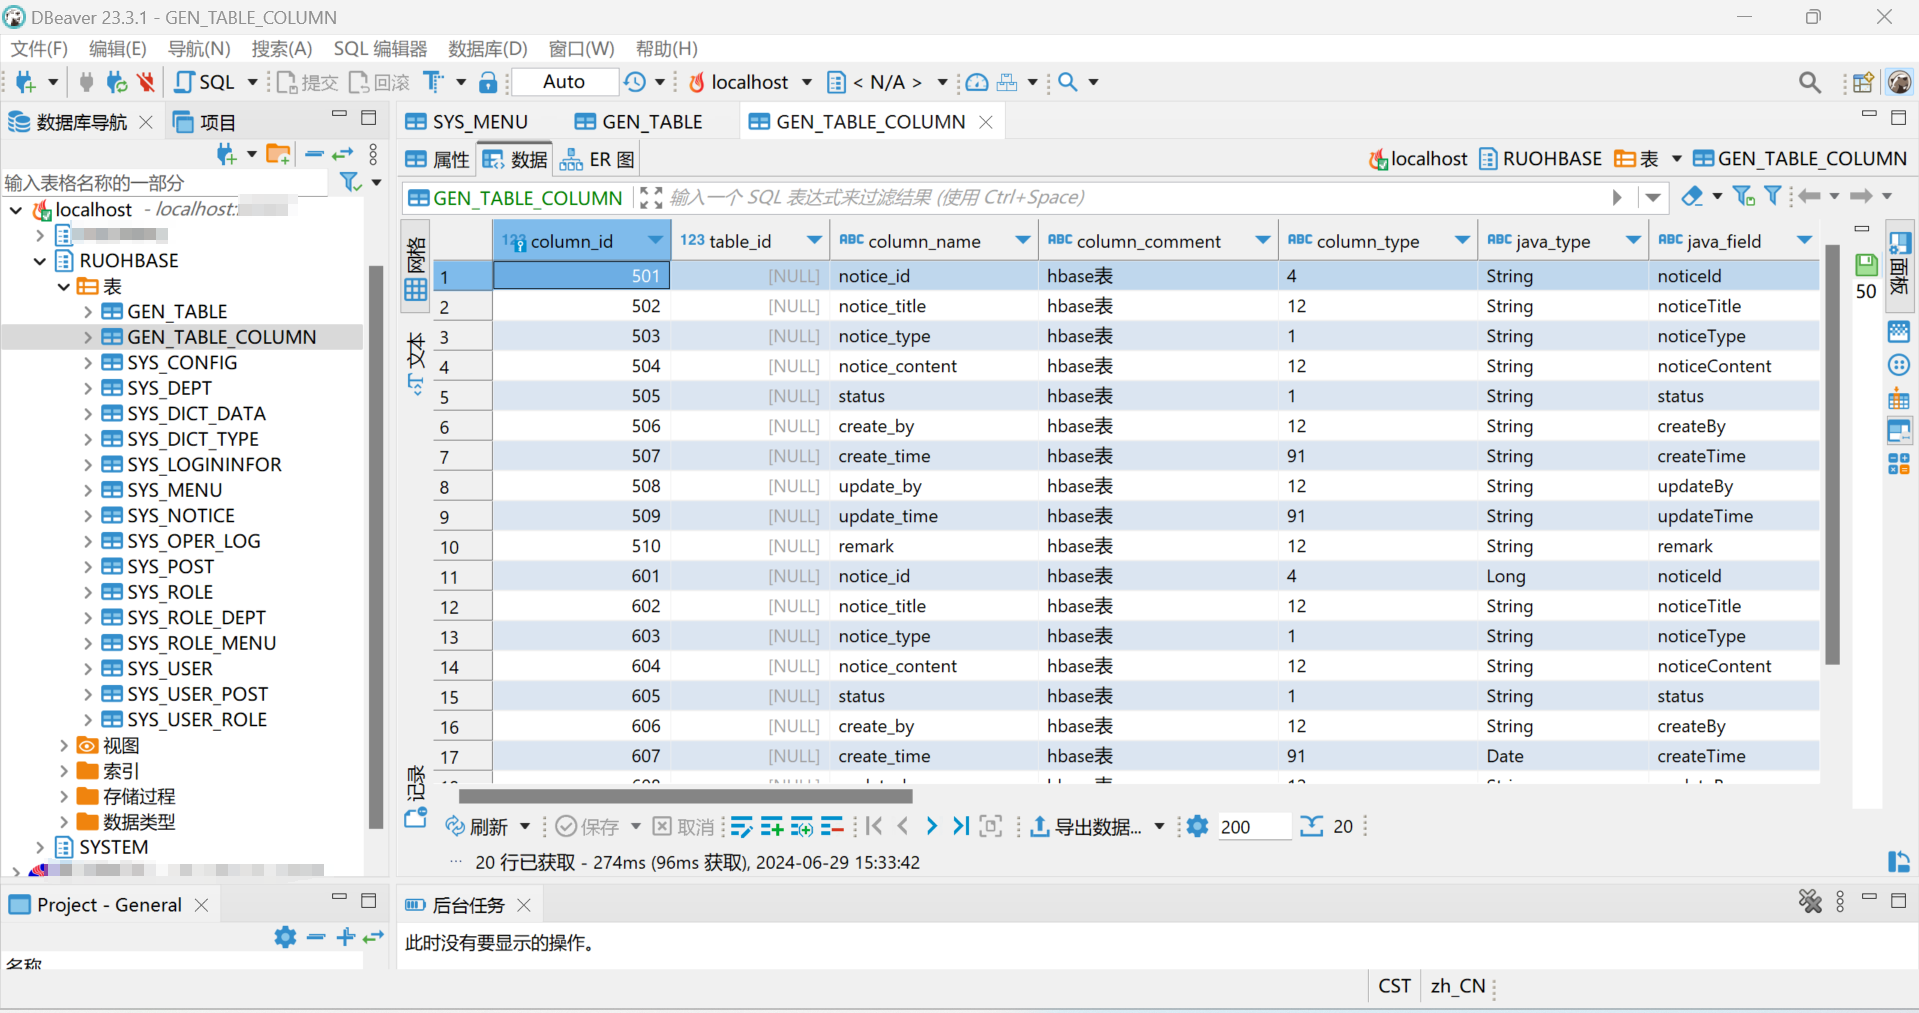Viewport: 1919px width, 1013px height.
Task: Open the export data tool
Action: 1087,827
